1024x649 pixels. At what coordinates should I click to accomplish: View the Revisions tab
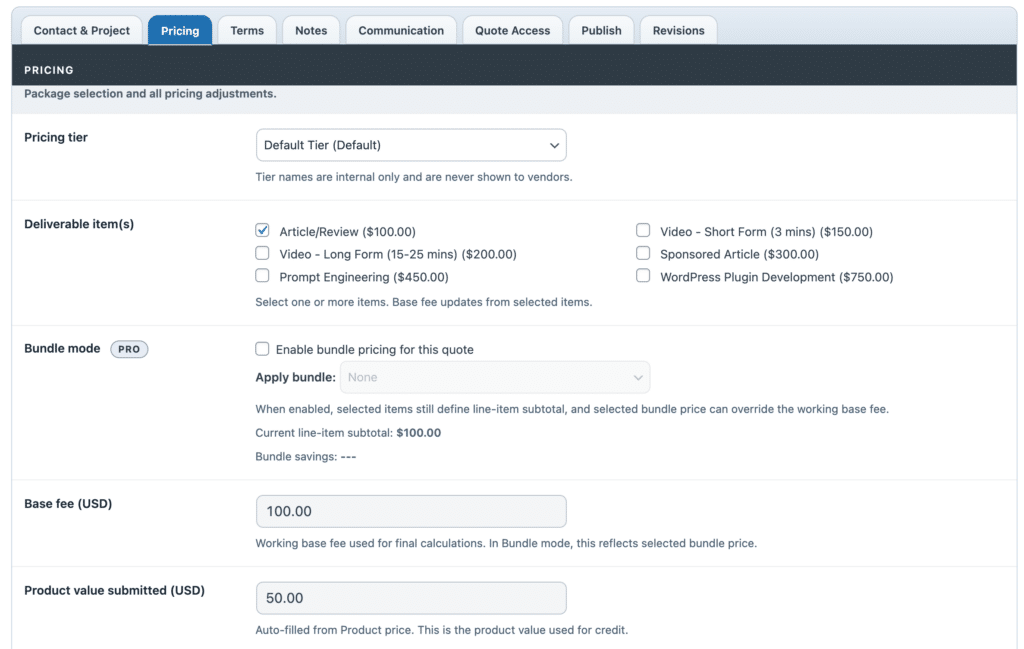[x=678, y=30]
